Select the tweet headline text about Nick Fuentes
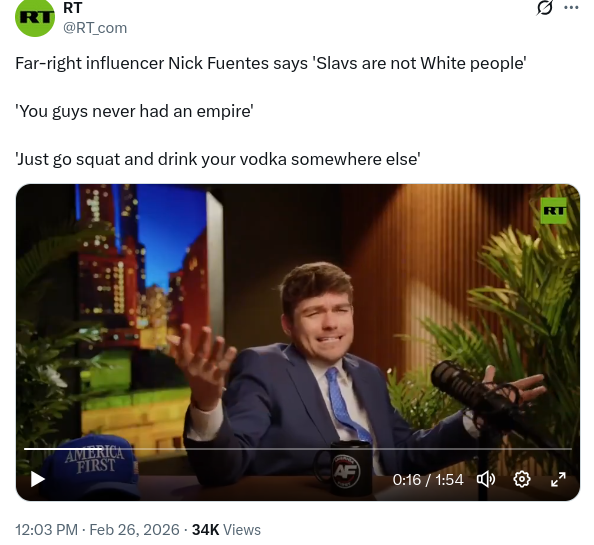The height and width of the screenshot is (545, 594). pos(270,63)
